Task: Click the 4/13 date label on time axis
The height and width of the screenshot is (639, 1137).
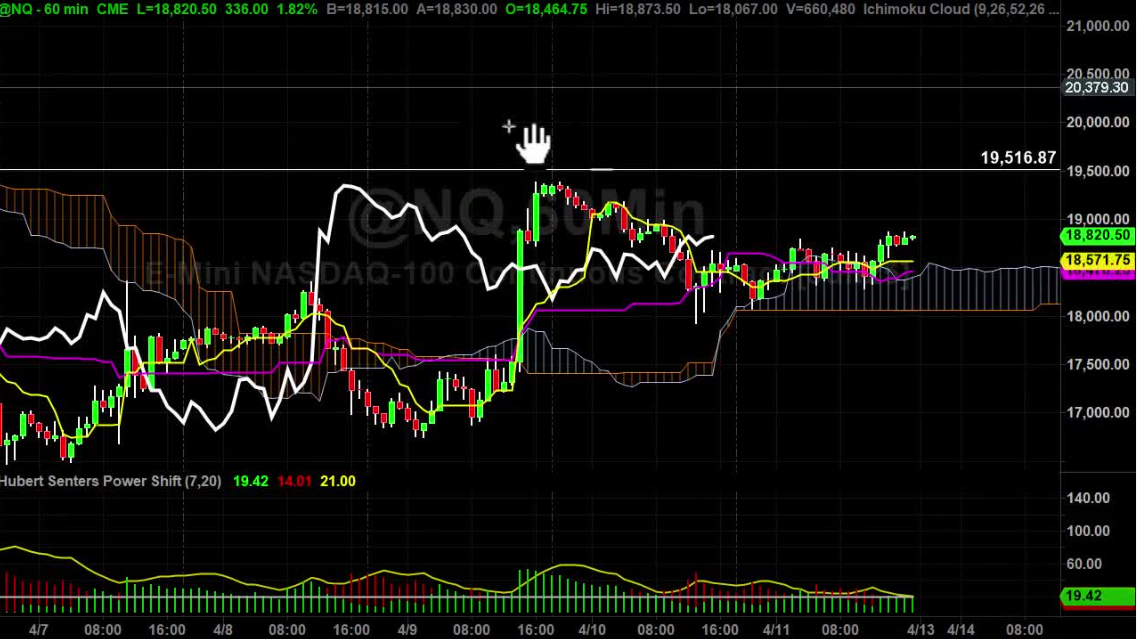Action: click(921, 628)
